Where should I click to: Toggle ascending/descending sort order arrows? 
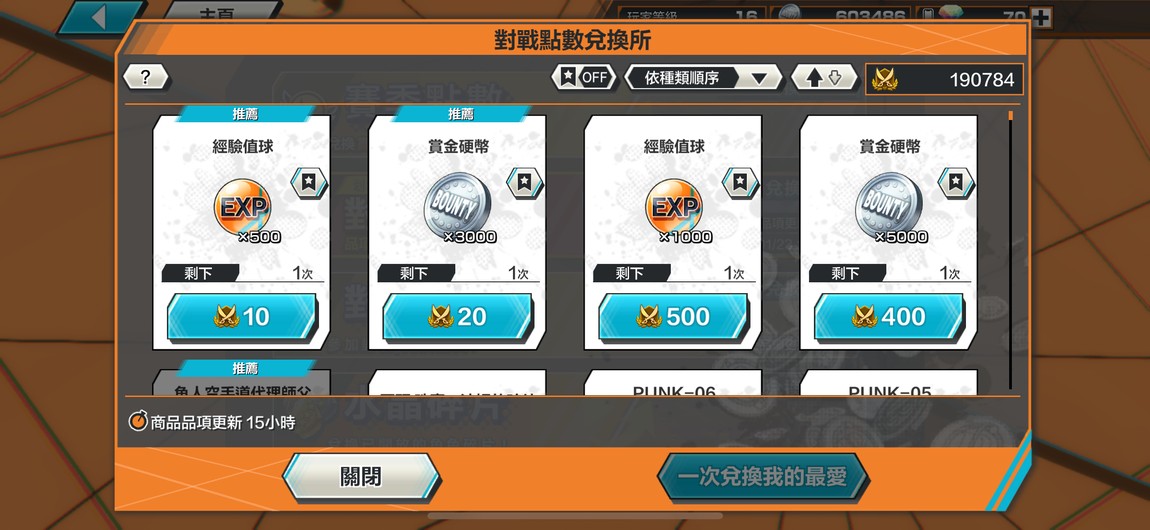point(824,78)
